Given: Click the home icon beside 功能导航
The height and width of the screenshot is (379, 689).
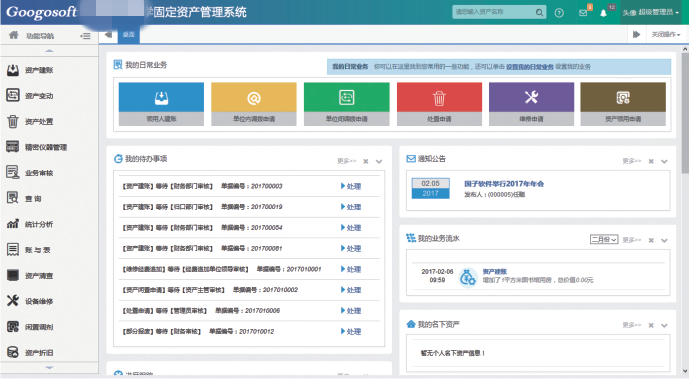Looking at the screenshot, I should (x=14, y=35).
